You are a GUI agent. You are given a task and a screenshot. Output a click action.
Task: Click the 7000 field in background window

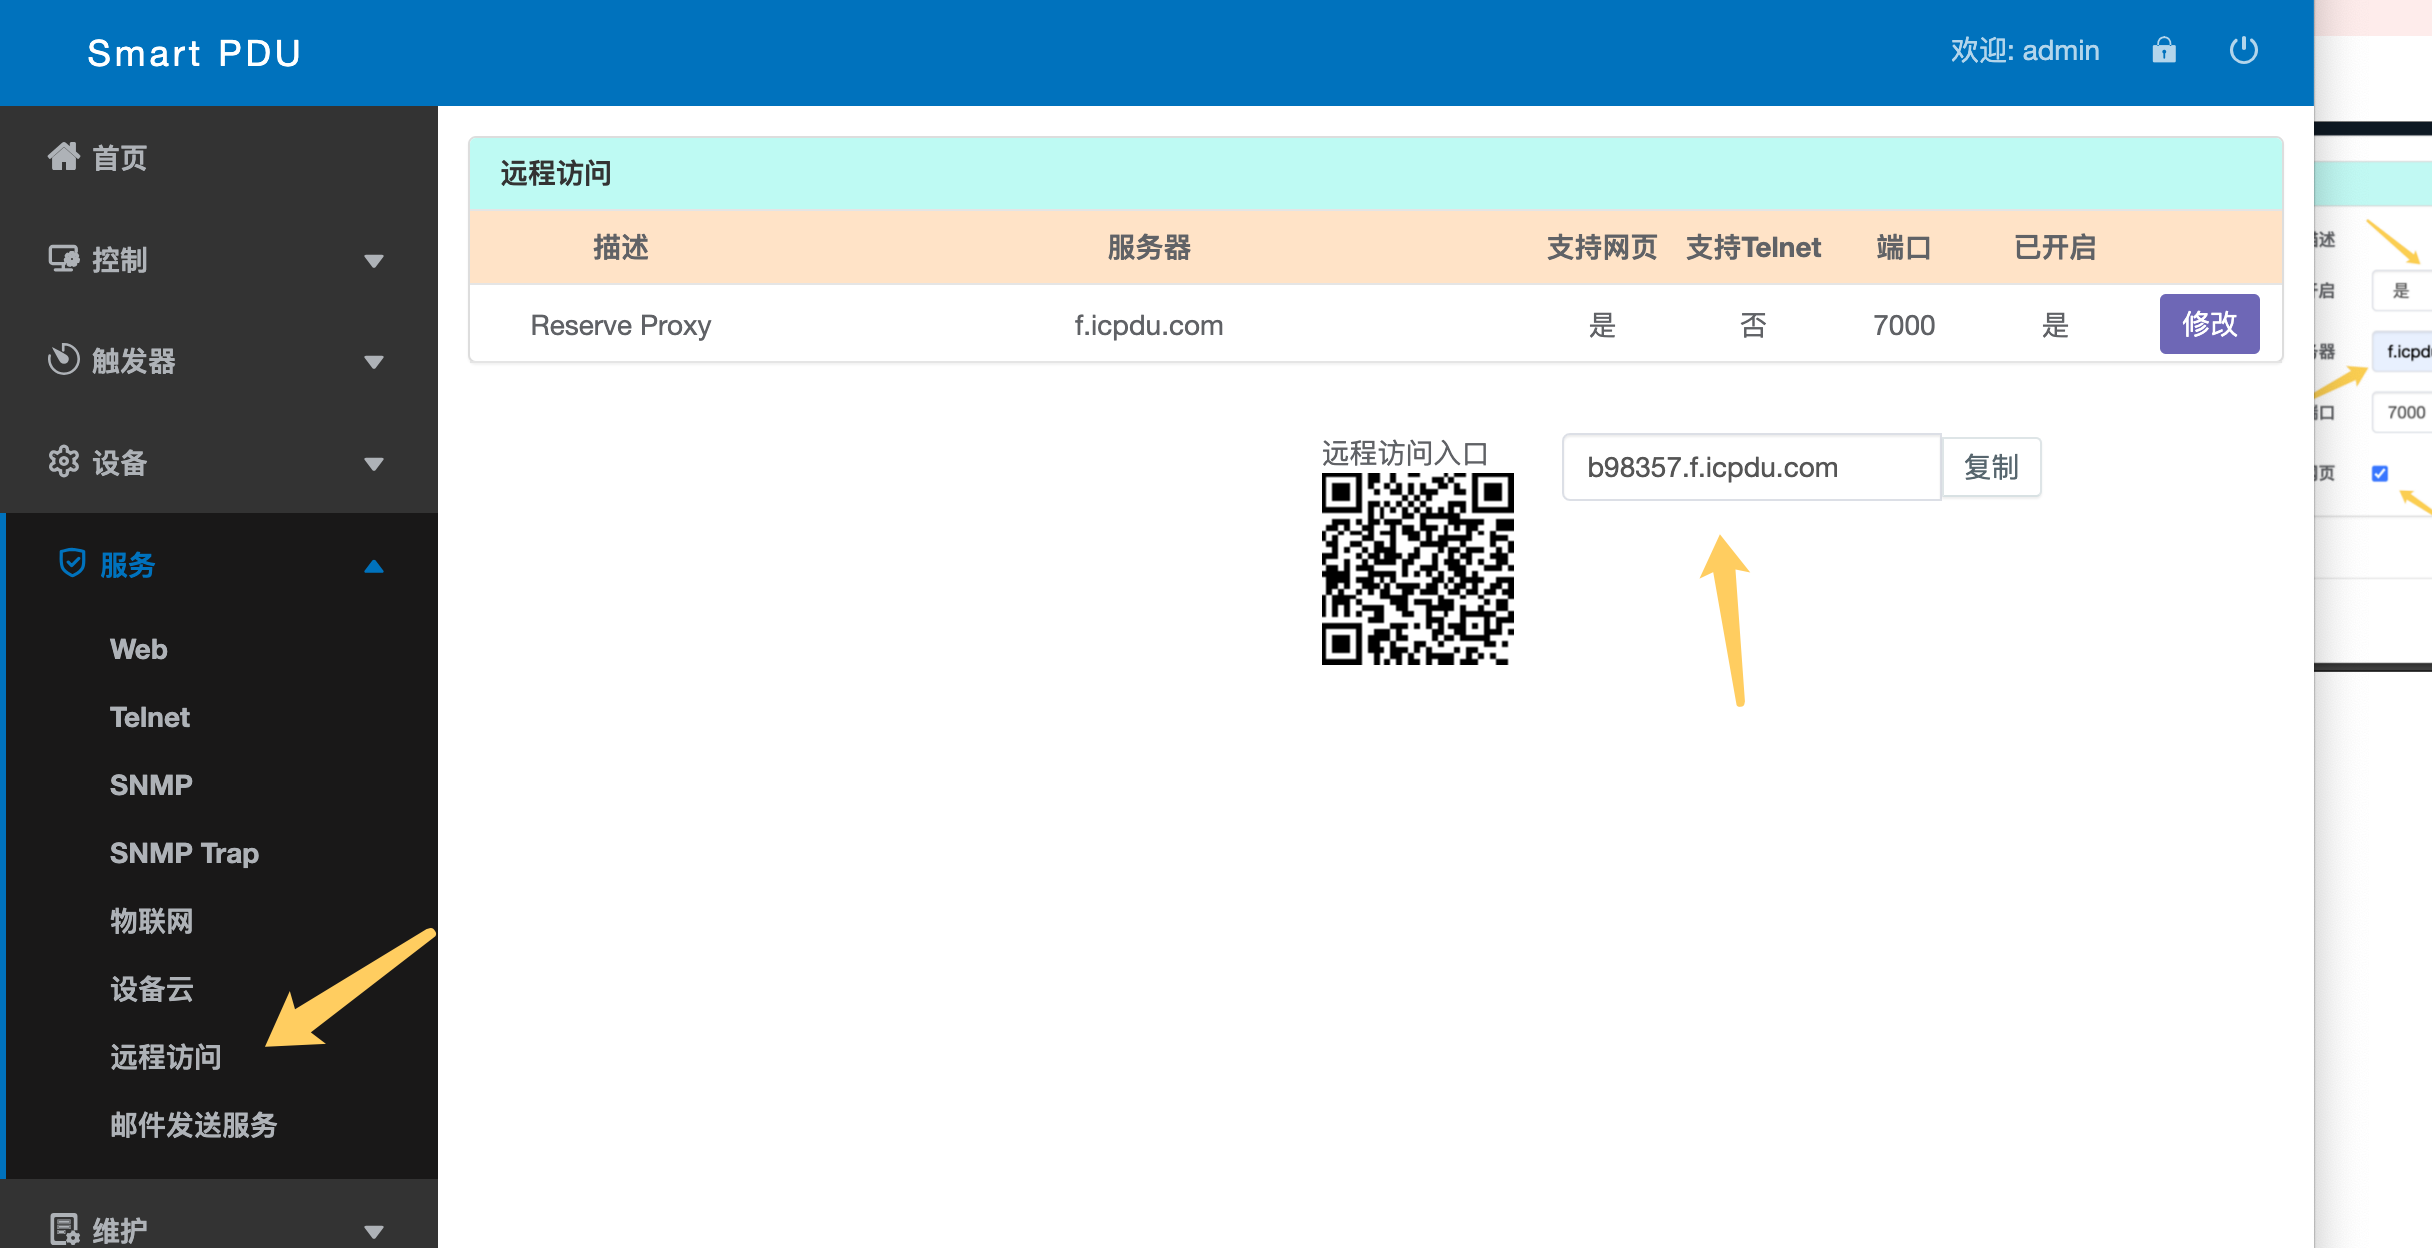tap(2403, 412)
